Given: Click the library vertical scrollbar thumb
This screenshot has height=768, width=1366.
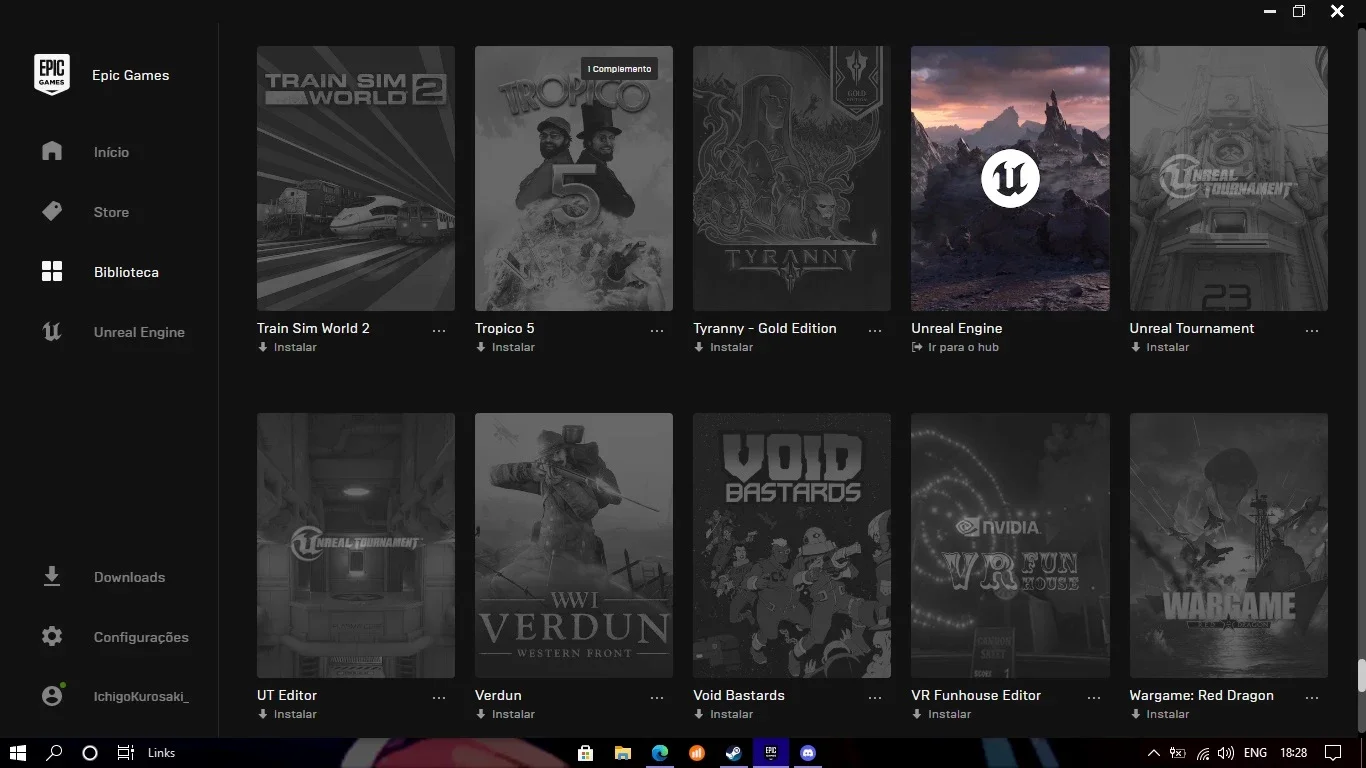Looking at the screenshot, I should [x=1360, y=675].
